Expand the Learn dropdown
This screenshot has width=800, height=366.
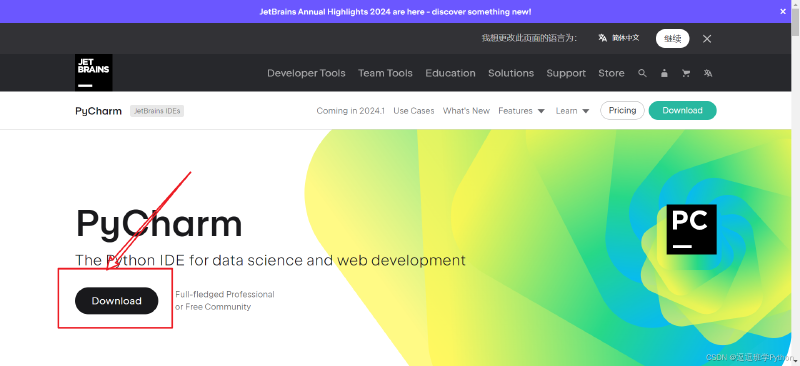(x=572, y=111)
